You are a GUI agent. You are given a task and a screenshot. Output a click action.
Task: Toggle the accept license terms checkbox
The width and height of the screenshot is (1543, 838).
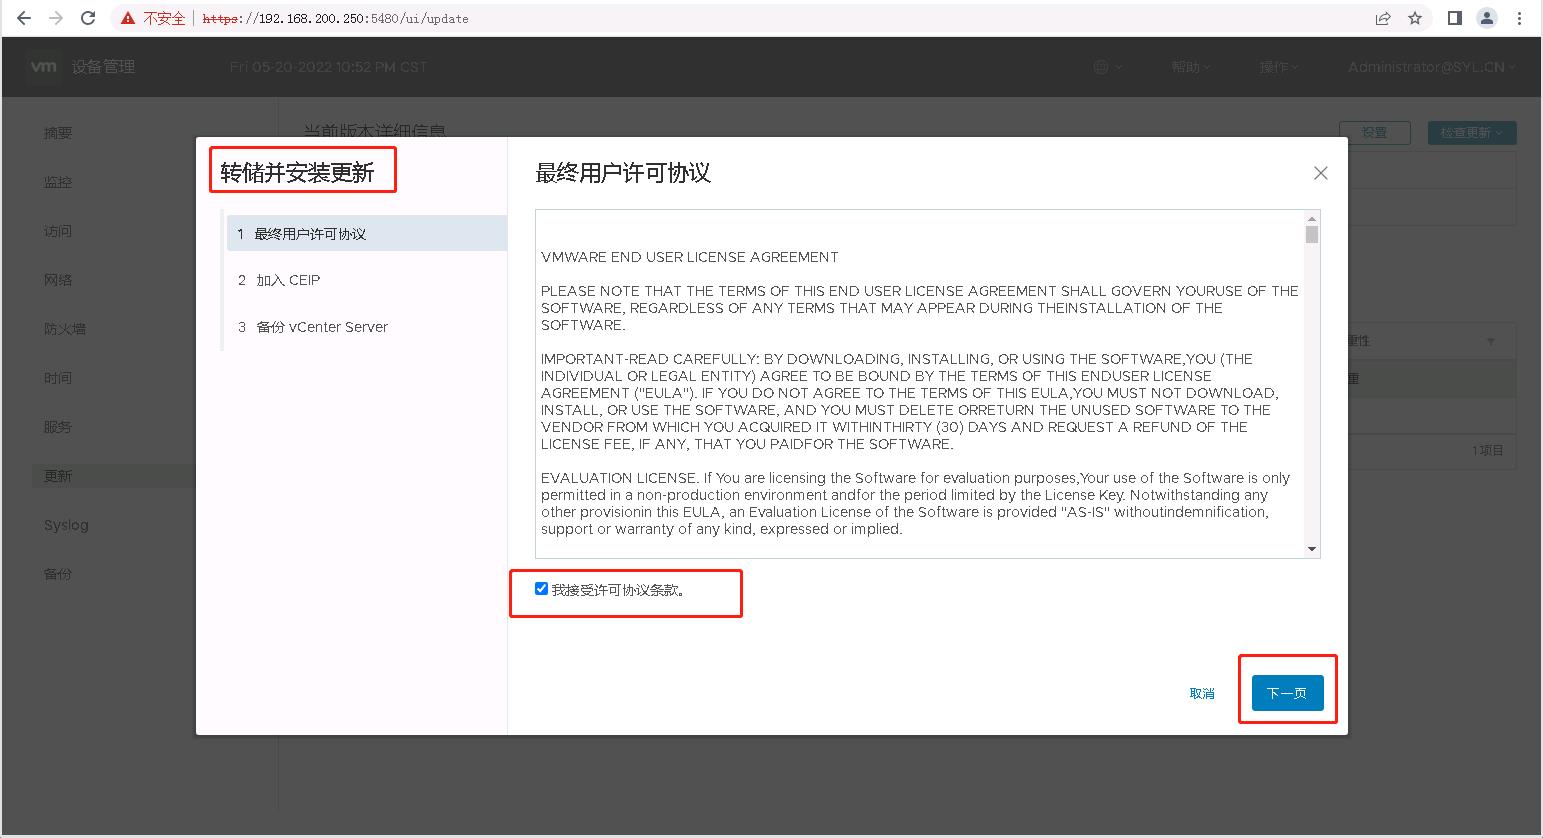pos(541,588)
